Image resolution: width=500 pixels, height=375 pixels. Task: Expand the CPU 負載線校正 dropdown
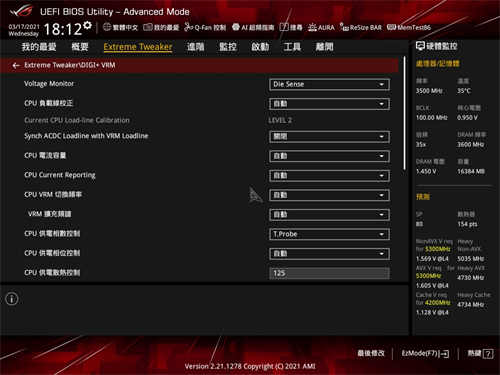pos(329,104)
